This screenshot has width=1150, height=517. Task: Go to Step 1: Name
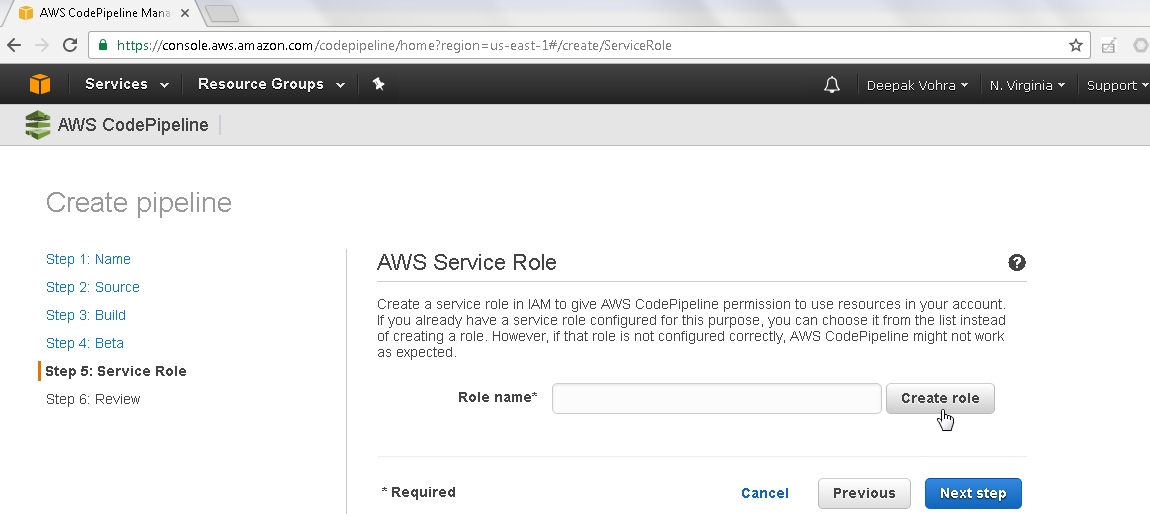(x=88, y=259)
